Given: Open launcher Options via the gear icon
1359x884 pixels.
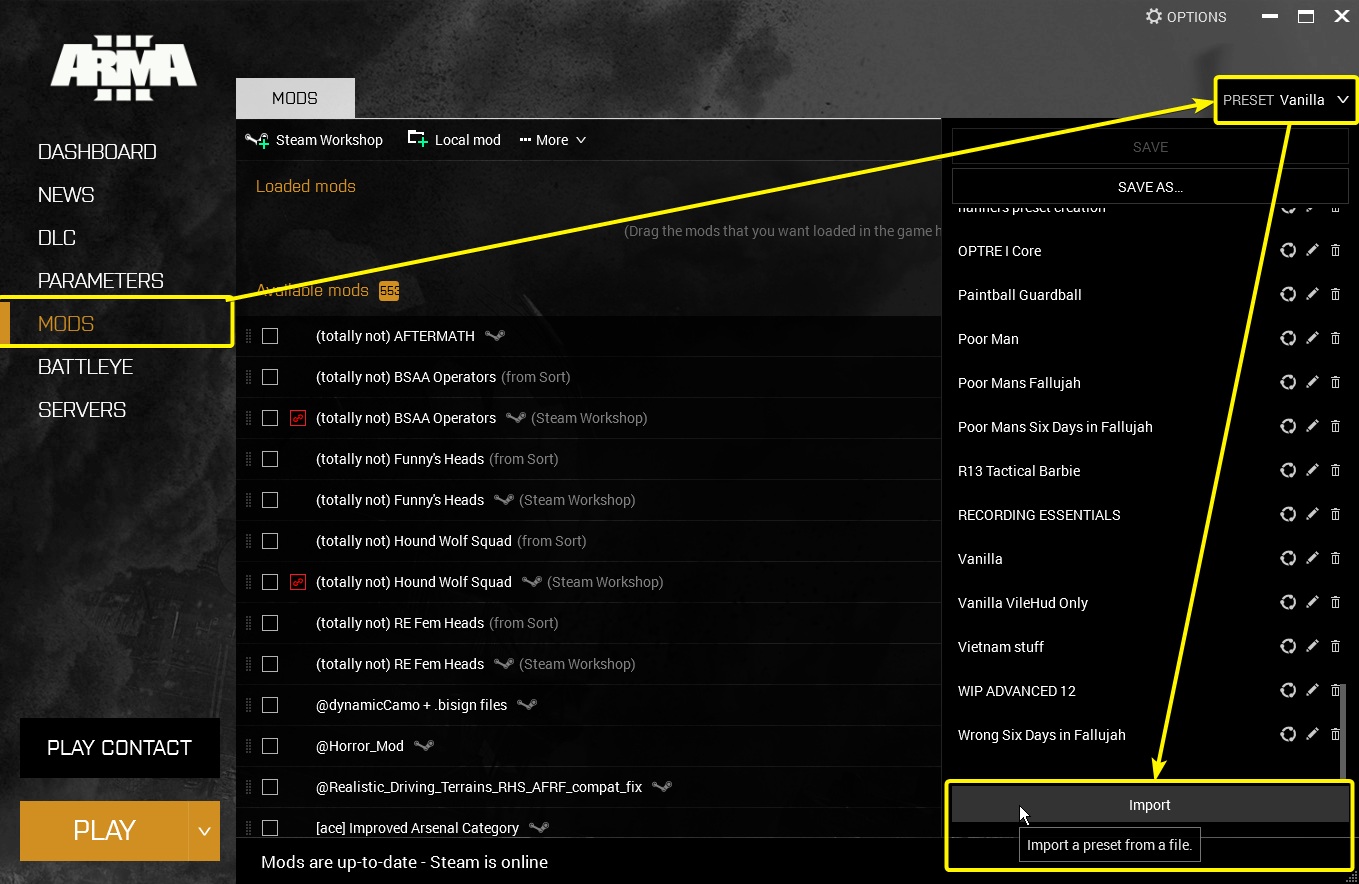Looking at the screenshot, I should (x=1154, y=16).
